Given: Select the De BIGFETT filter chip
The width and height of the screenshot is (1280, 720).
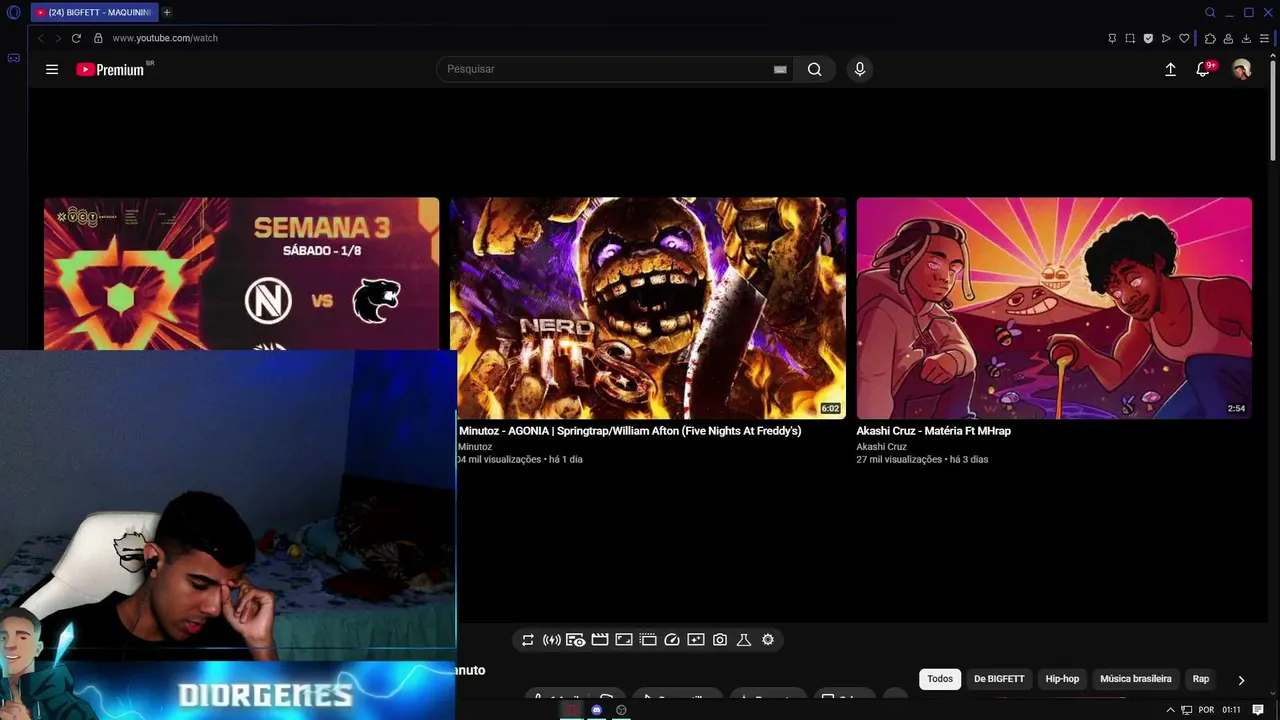Looking at the screenshot, I should tap(999, 679).
